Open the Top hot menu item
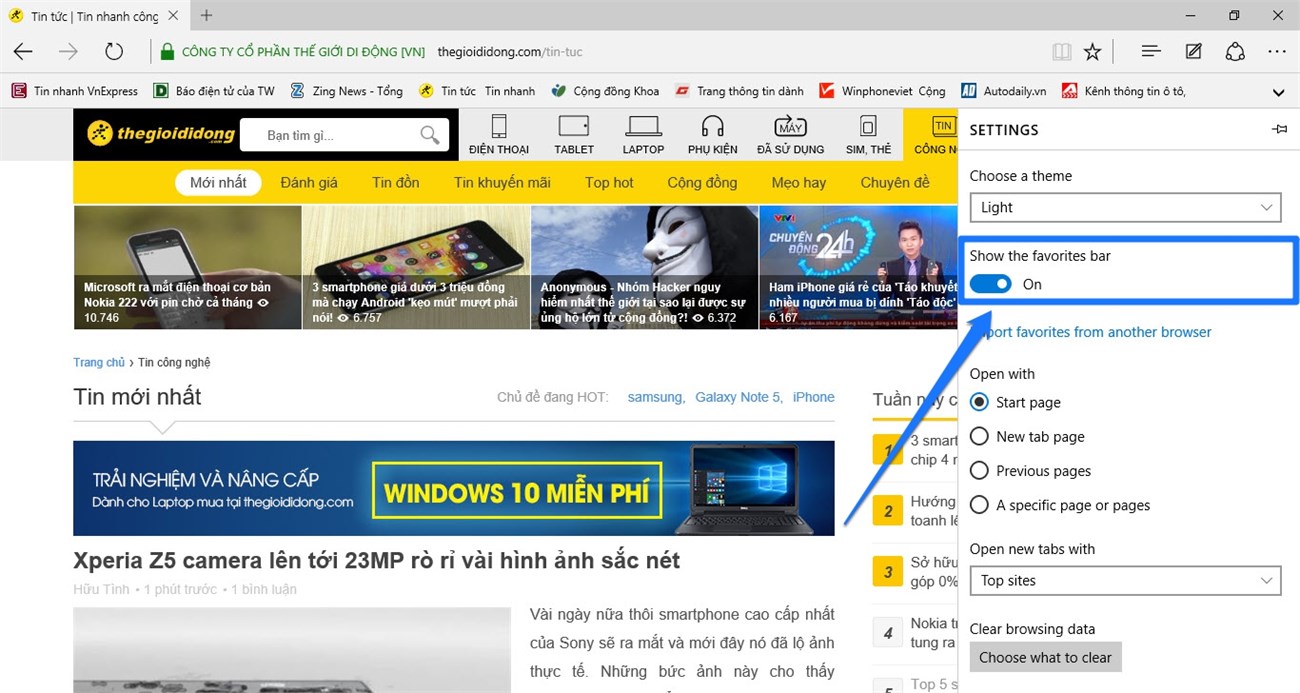The width and height of the screenshot is (1300, 693). (609, 182)
